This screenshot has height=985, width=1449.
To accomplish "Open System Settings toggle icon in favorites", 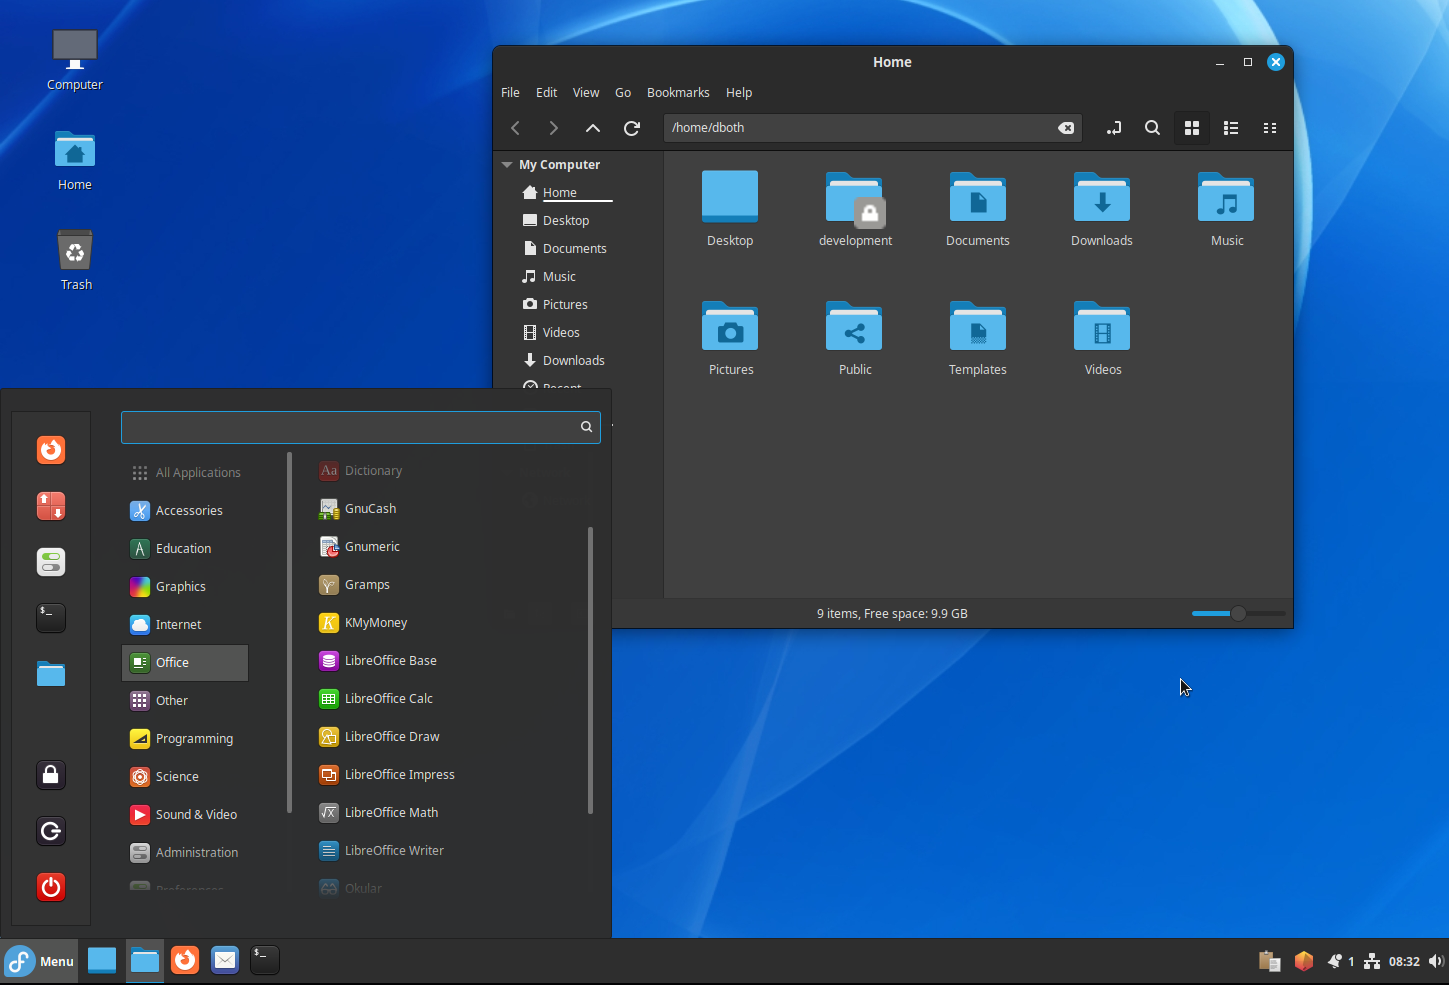I will click(51, 562).
